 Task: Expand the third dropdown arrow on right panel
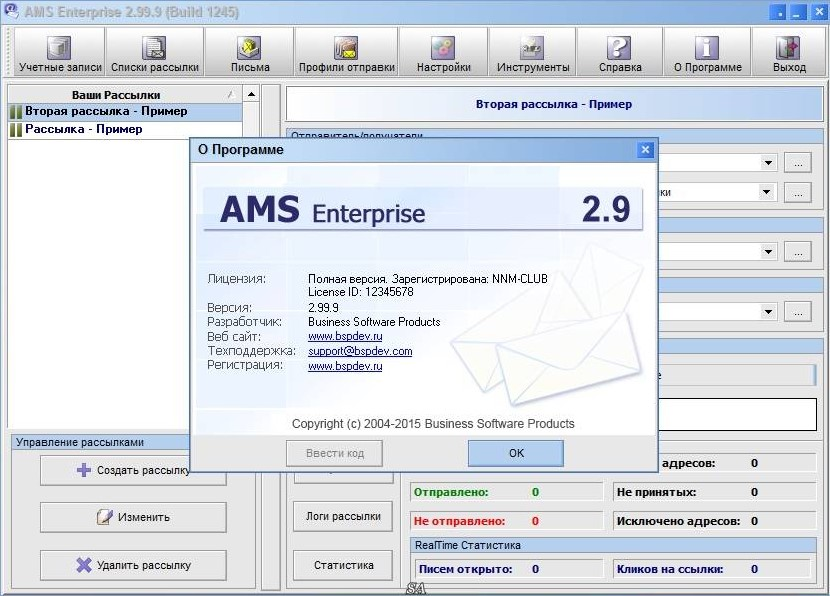768,252
